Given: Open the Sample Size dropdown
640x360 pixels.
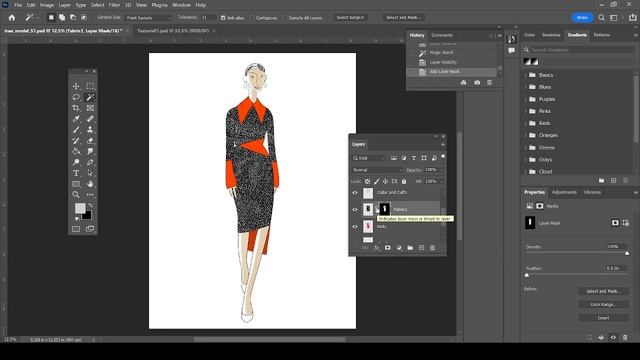Looking at the screenshot, I should tap(148, 18).
